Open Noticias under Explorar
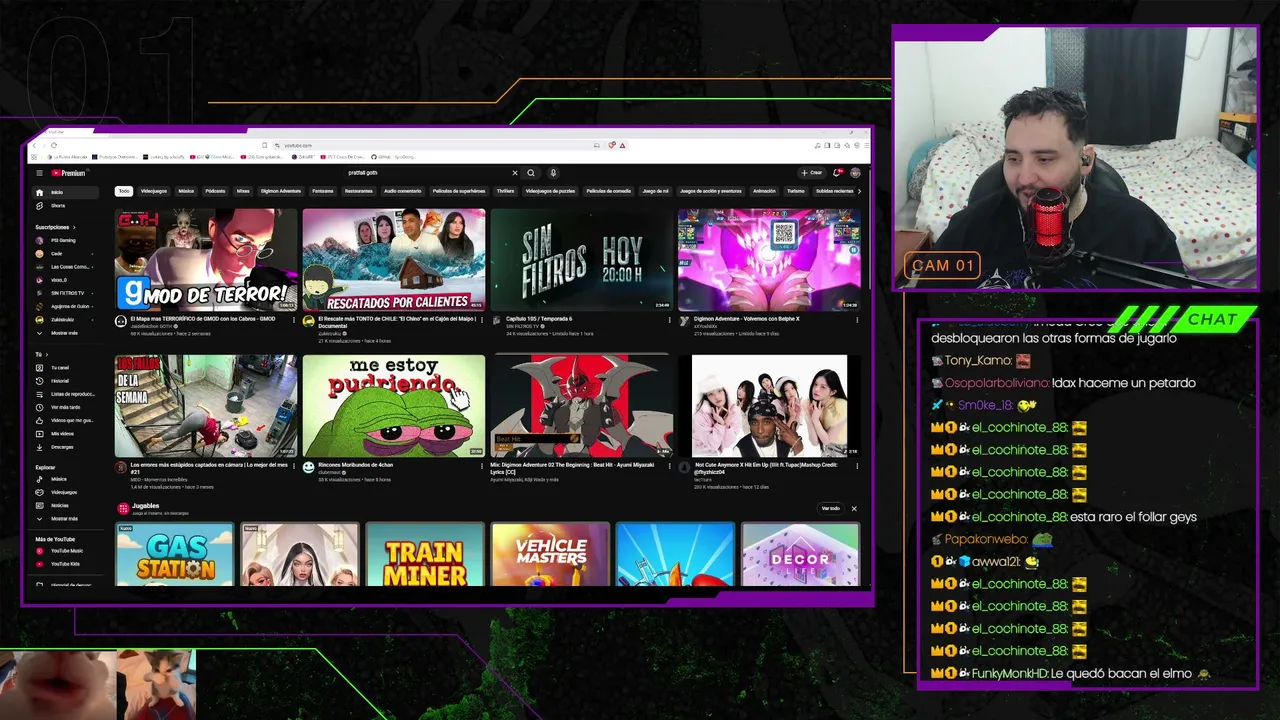The image size is (1280, 720). click(x=66, y=505)
